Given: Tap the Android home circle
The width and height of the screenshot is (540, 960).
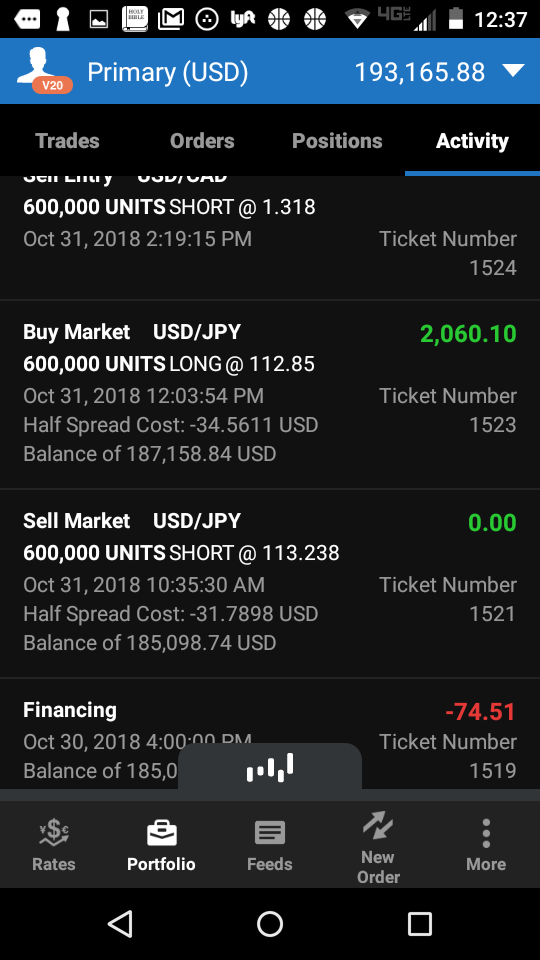Looking at the screenshot, I should tap(270, 923).
